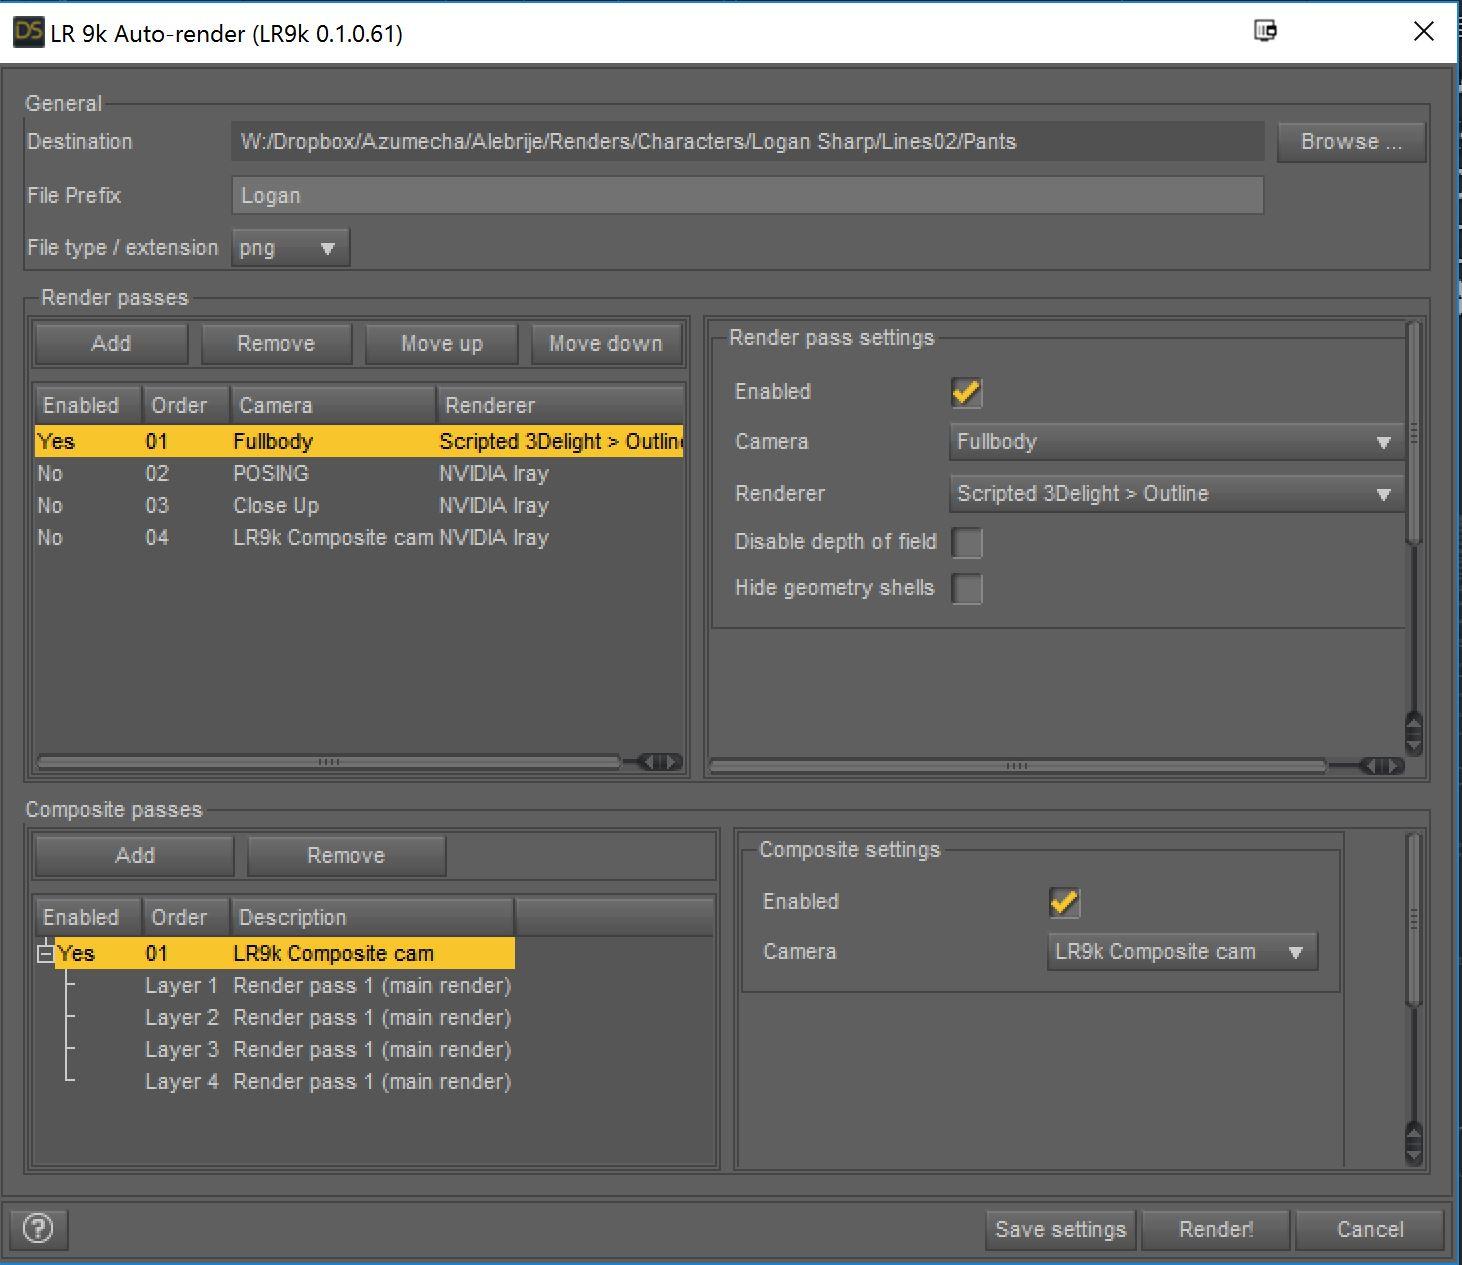Click the Camera column header
Viewport: 1462px width, 1265px height.
(x=333, y=406)
